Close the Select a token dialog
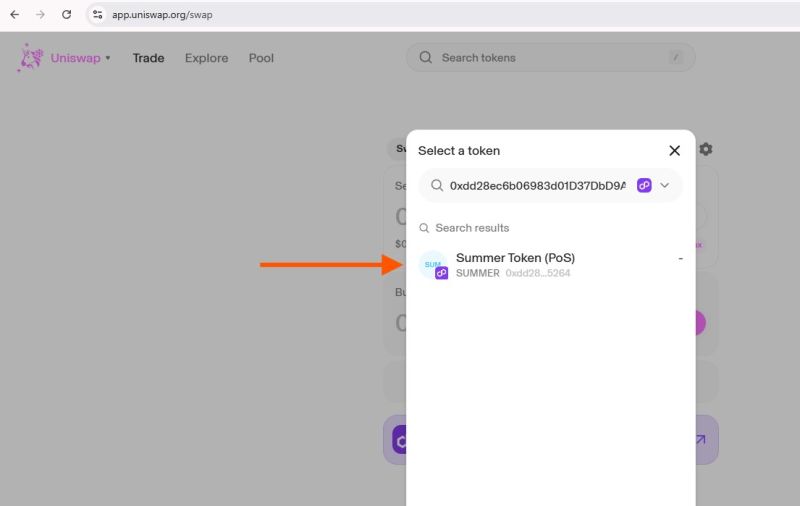This screenshot has height=506, width=800. [x=674, y=150]
